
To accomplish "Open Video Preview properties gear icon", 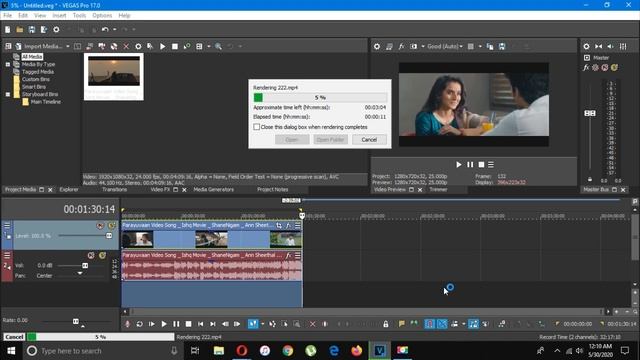I will pos(377,47).
